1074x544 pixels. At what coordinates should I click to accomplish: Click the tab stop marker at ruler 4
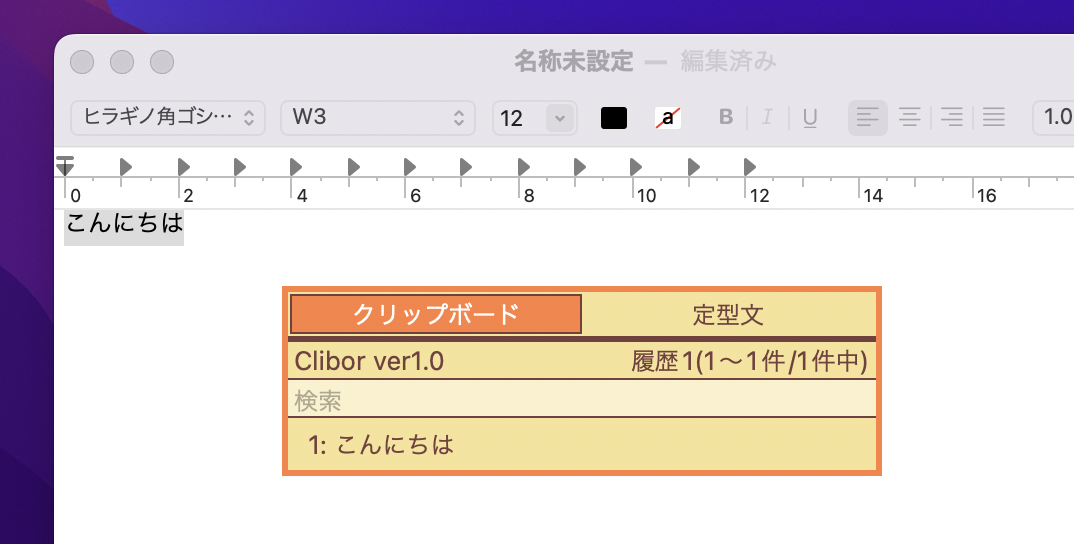click(295, 166)
